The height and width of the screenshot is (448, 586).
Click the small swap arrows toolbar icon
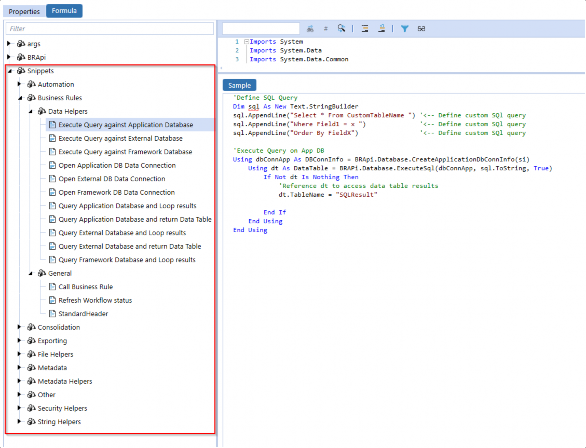pyautogui.click(x=326, y=28)
